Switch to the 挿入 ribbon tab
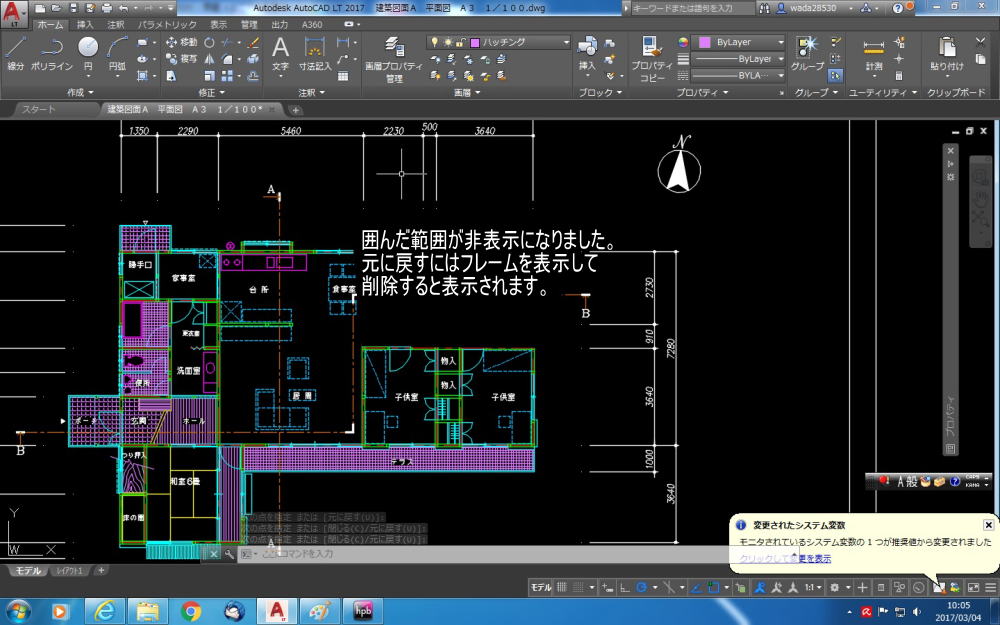Viewport: 1000px width, 625px height. click(x=85, y=25)
